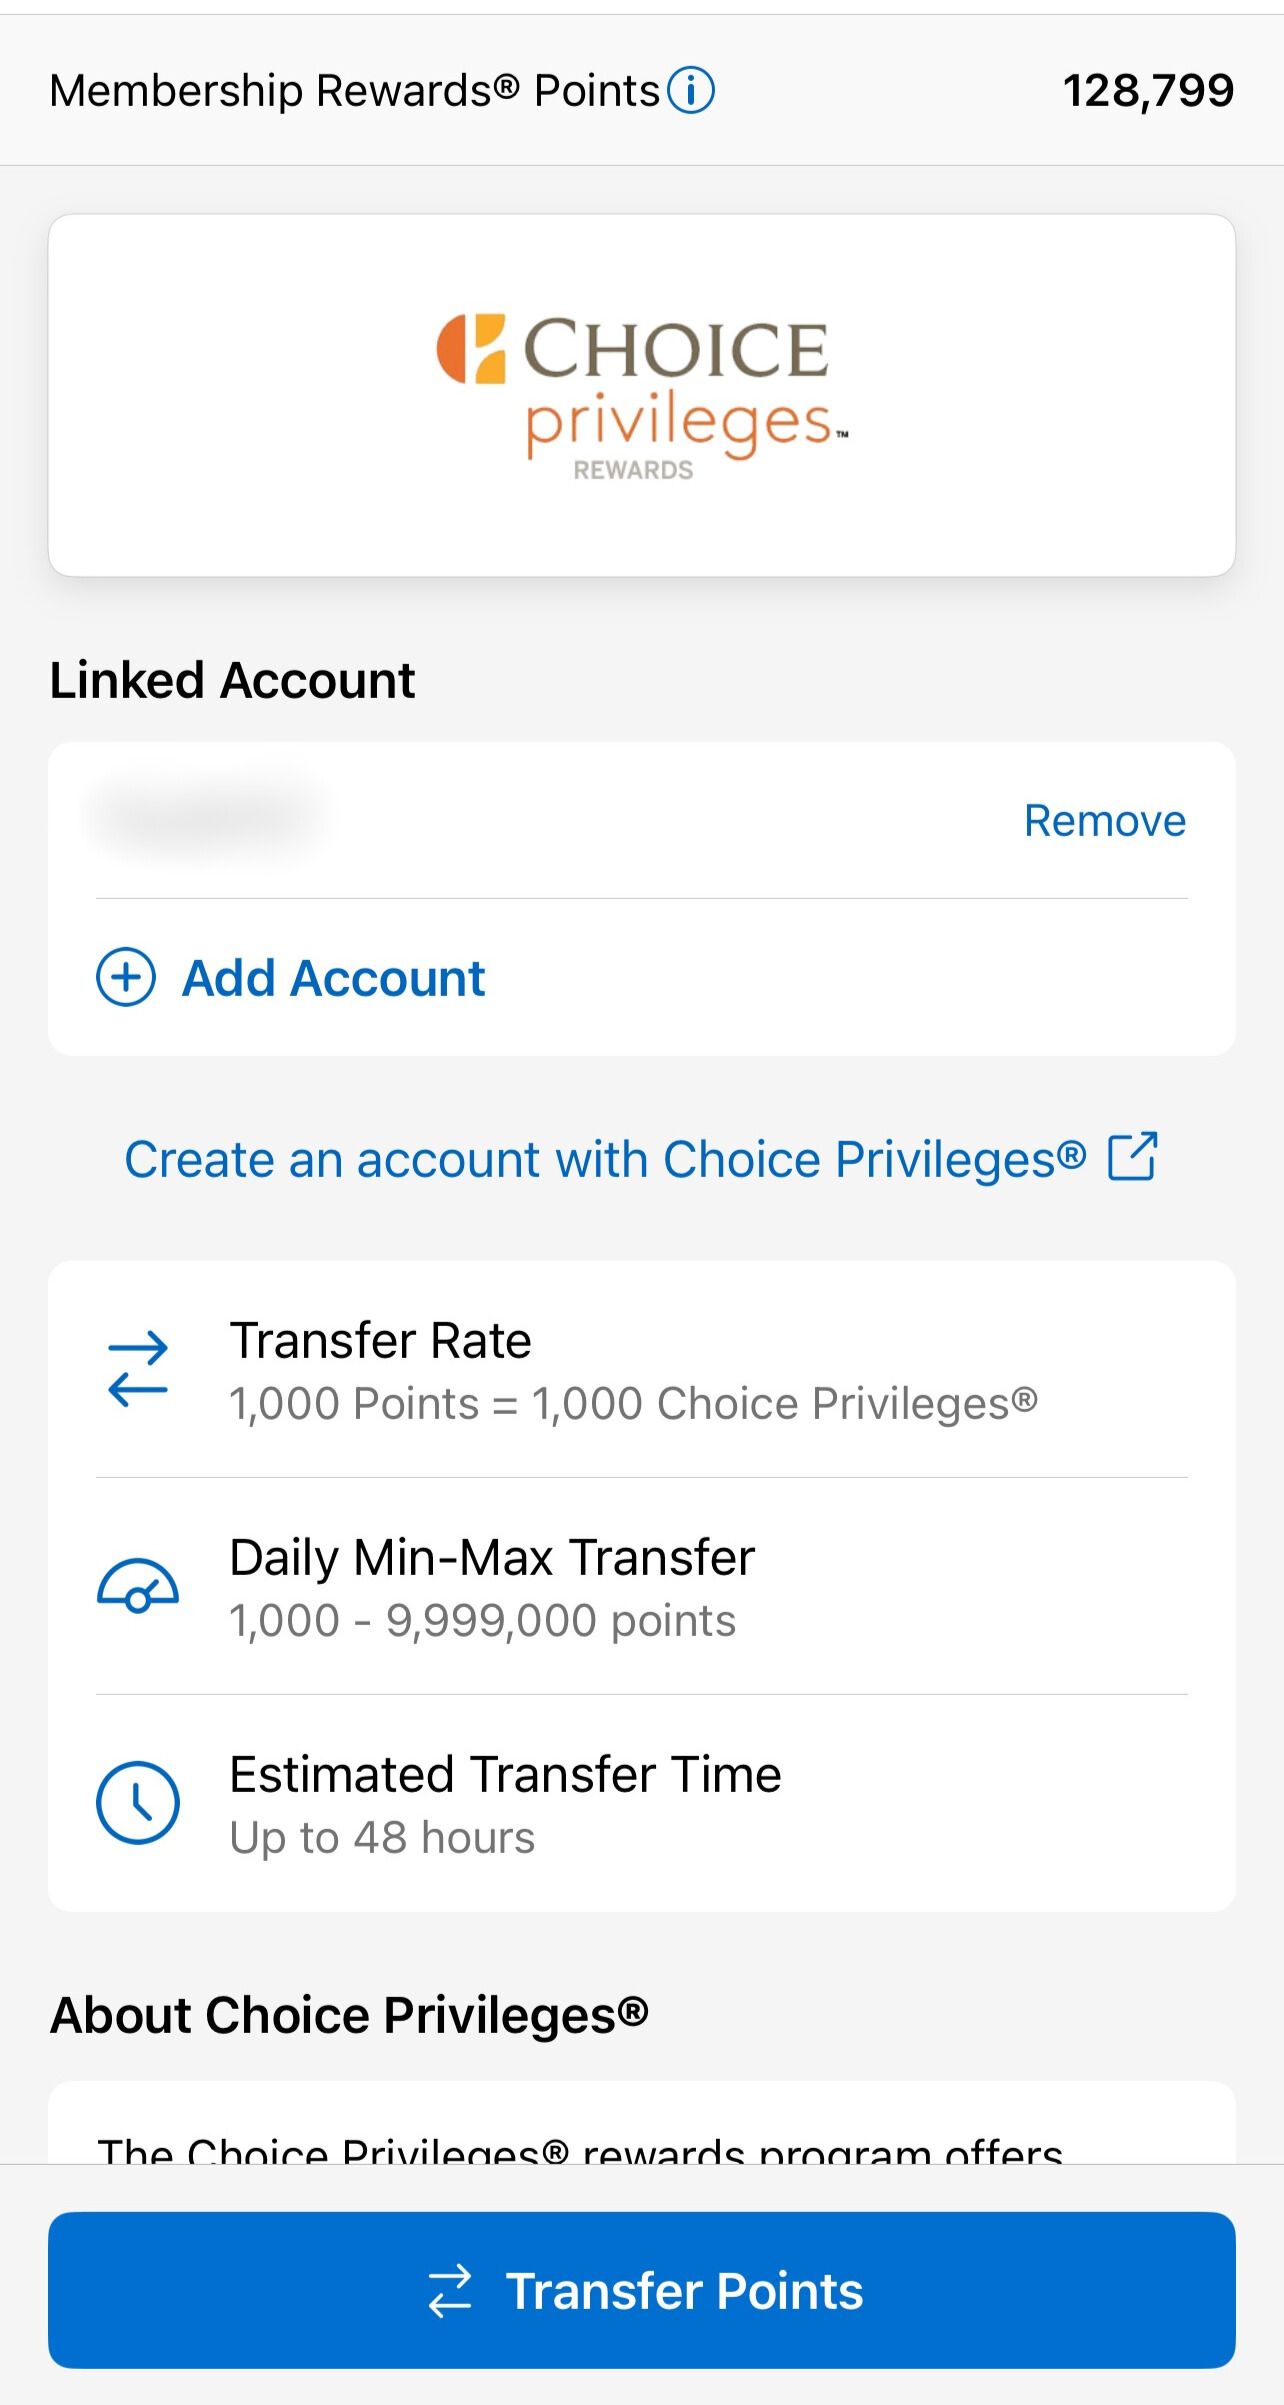Select the Add Account text
Viewport: 1284px width, 2405px height.
(x=333, y=978)
